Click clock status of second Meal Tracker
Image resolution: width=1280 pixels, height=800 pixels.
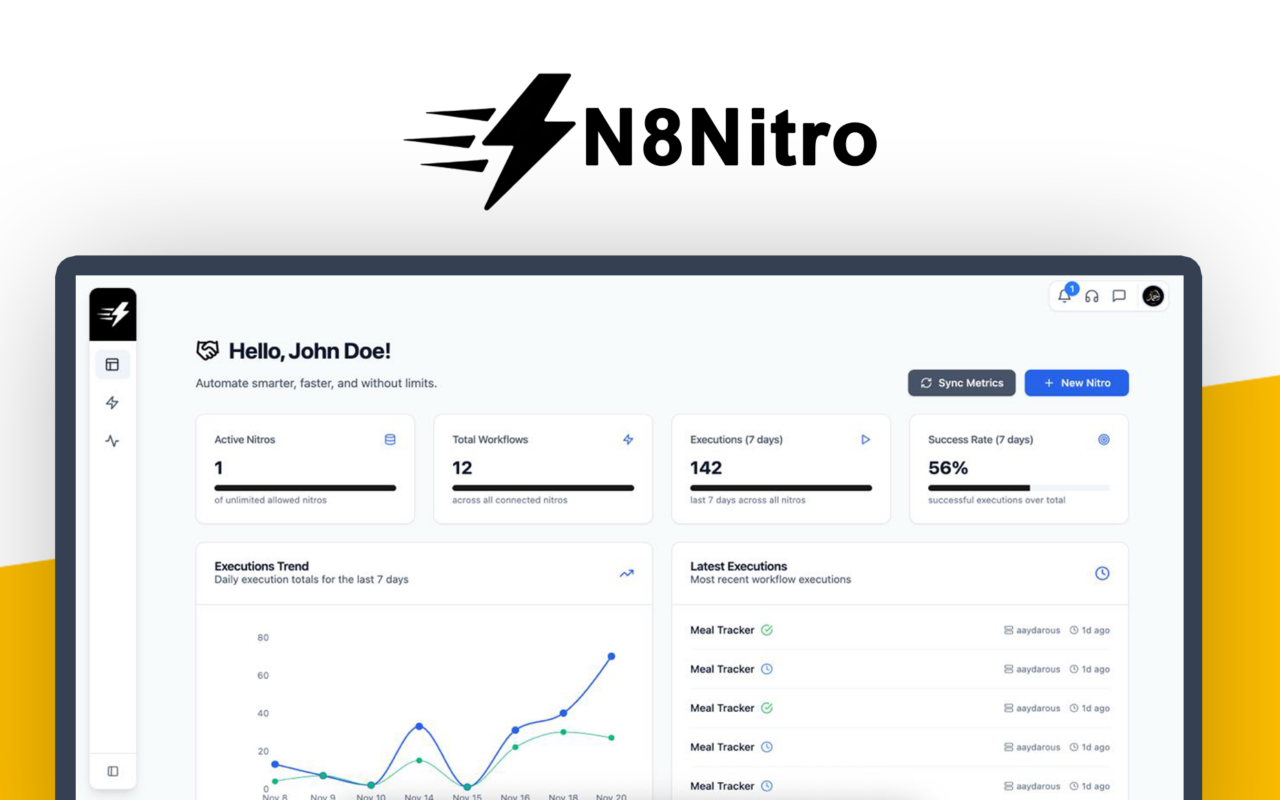pyautogui.click(x=767, y=669)
